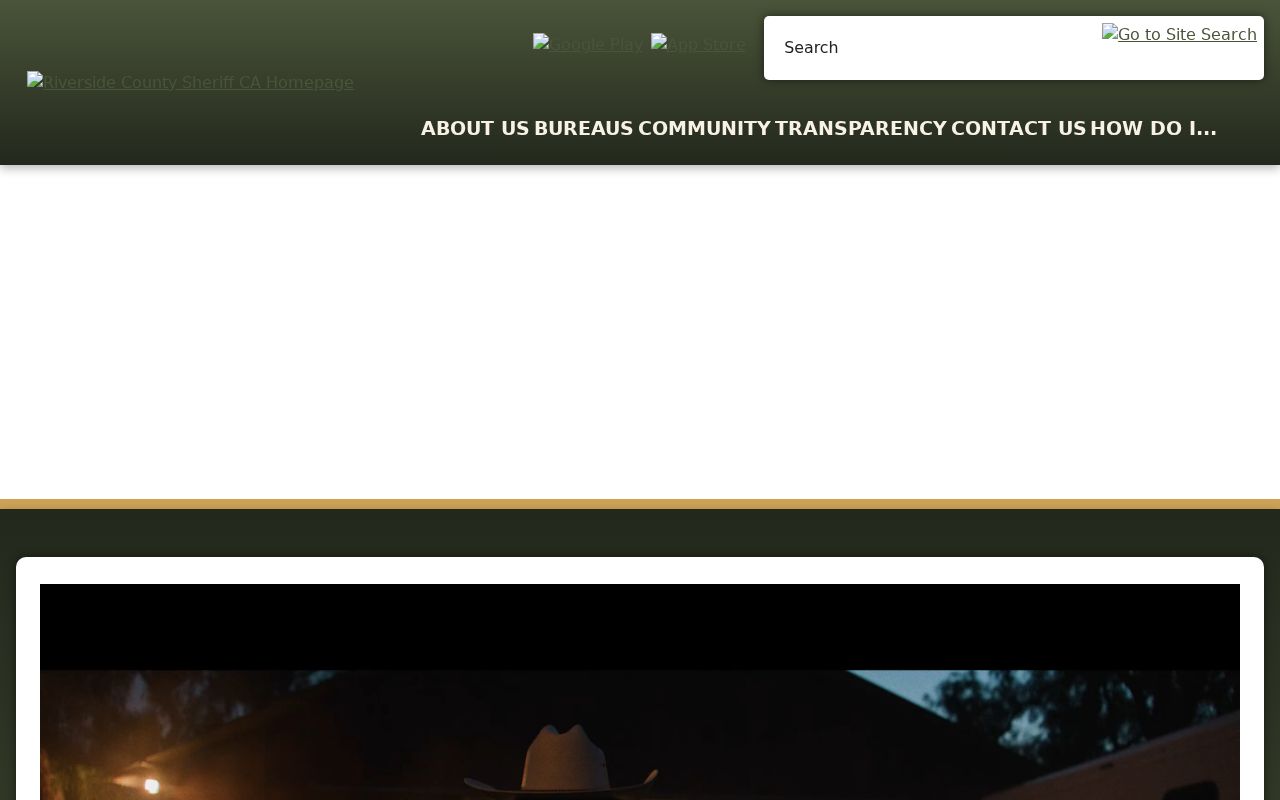Open the How Do I... menu
Screen dimensions: 1280x800
click(x=1153, y=128)
